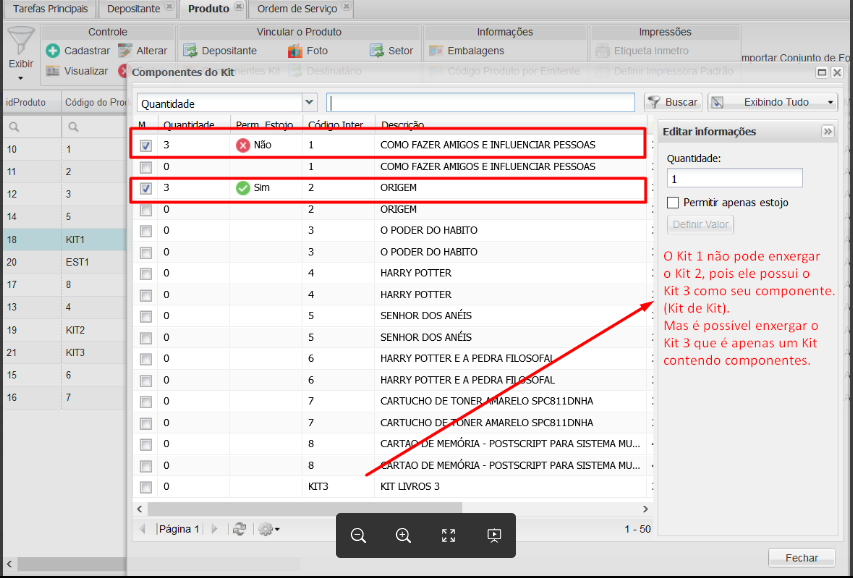Click Cadastrar green plus icon
853x578 pixels.
pyautogui.click(x=53, y=51)
